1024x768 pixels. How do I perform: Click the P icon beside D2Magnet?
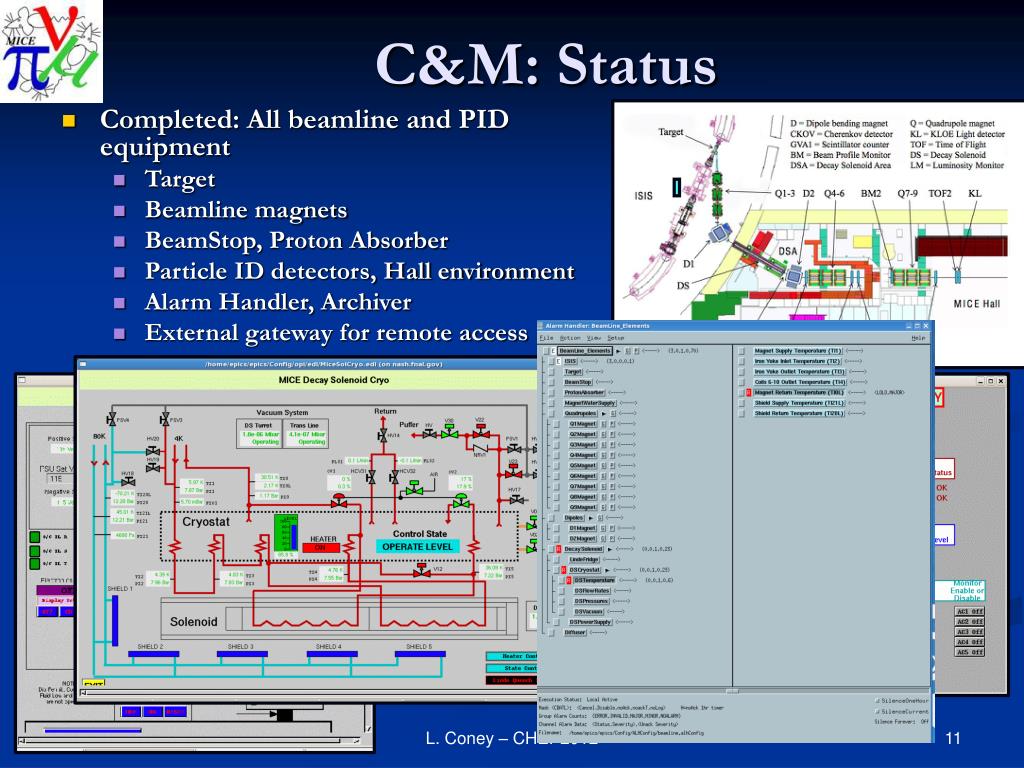point(612,539)
